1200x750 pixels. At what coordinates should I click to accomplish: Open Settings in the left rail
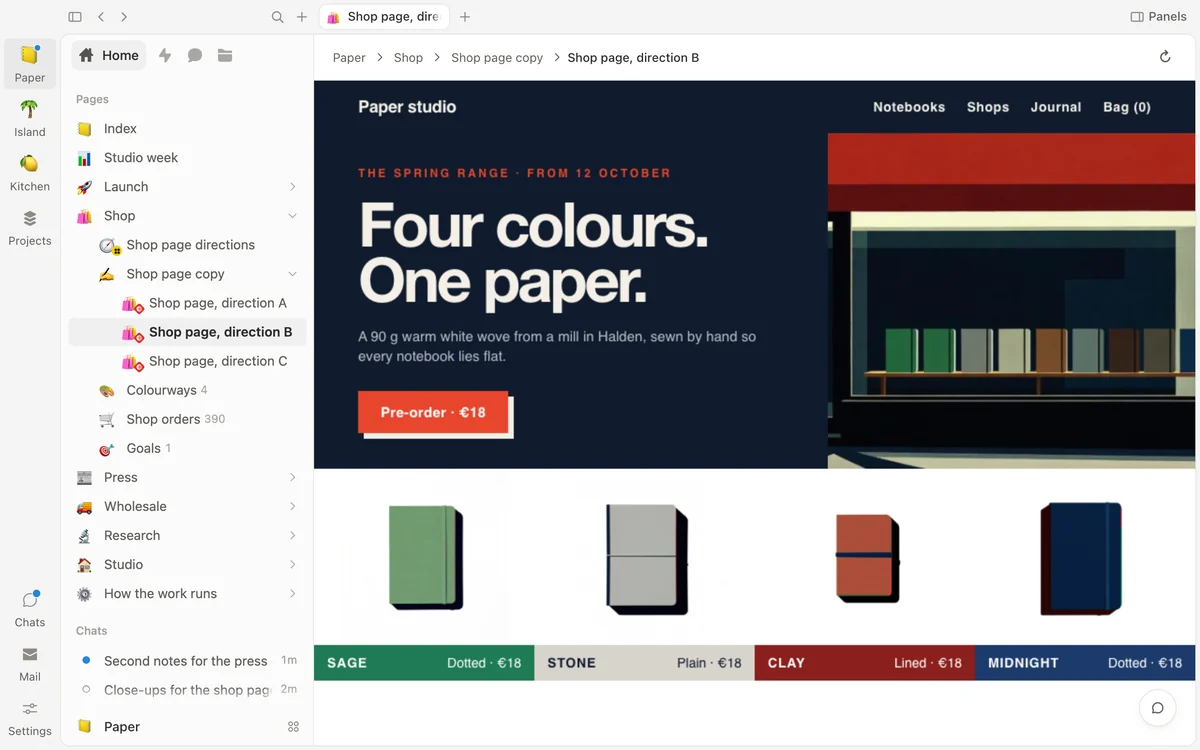pos(30,717)
